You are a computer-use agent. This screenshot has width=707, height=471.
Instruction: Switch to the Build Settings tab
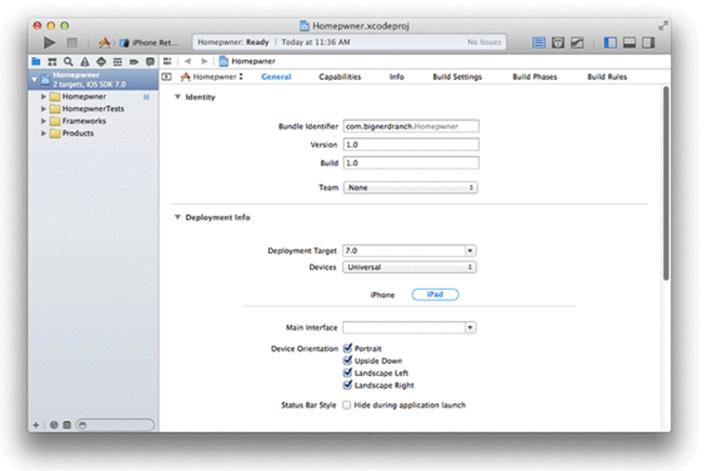click(x=457, y=77)
